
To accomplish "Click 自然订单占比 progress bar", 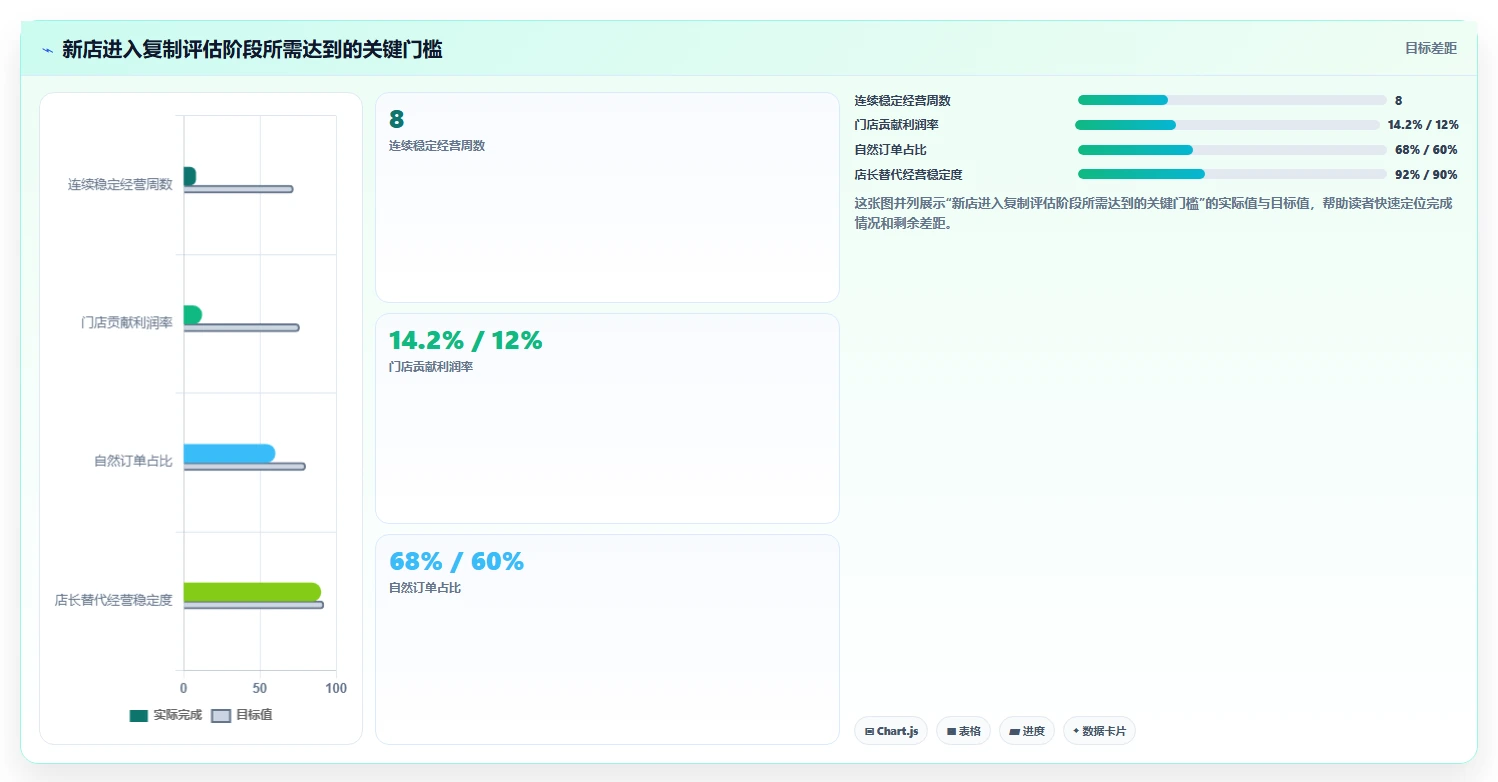I will click(1232, 150).
